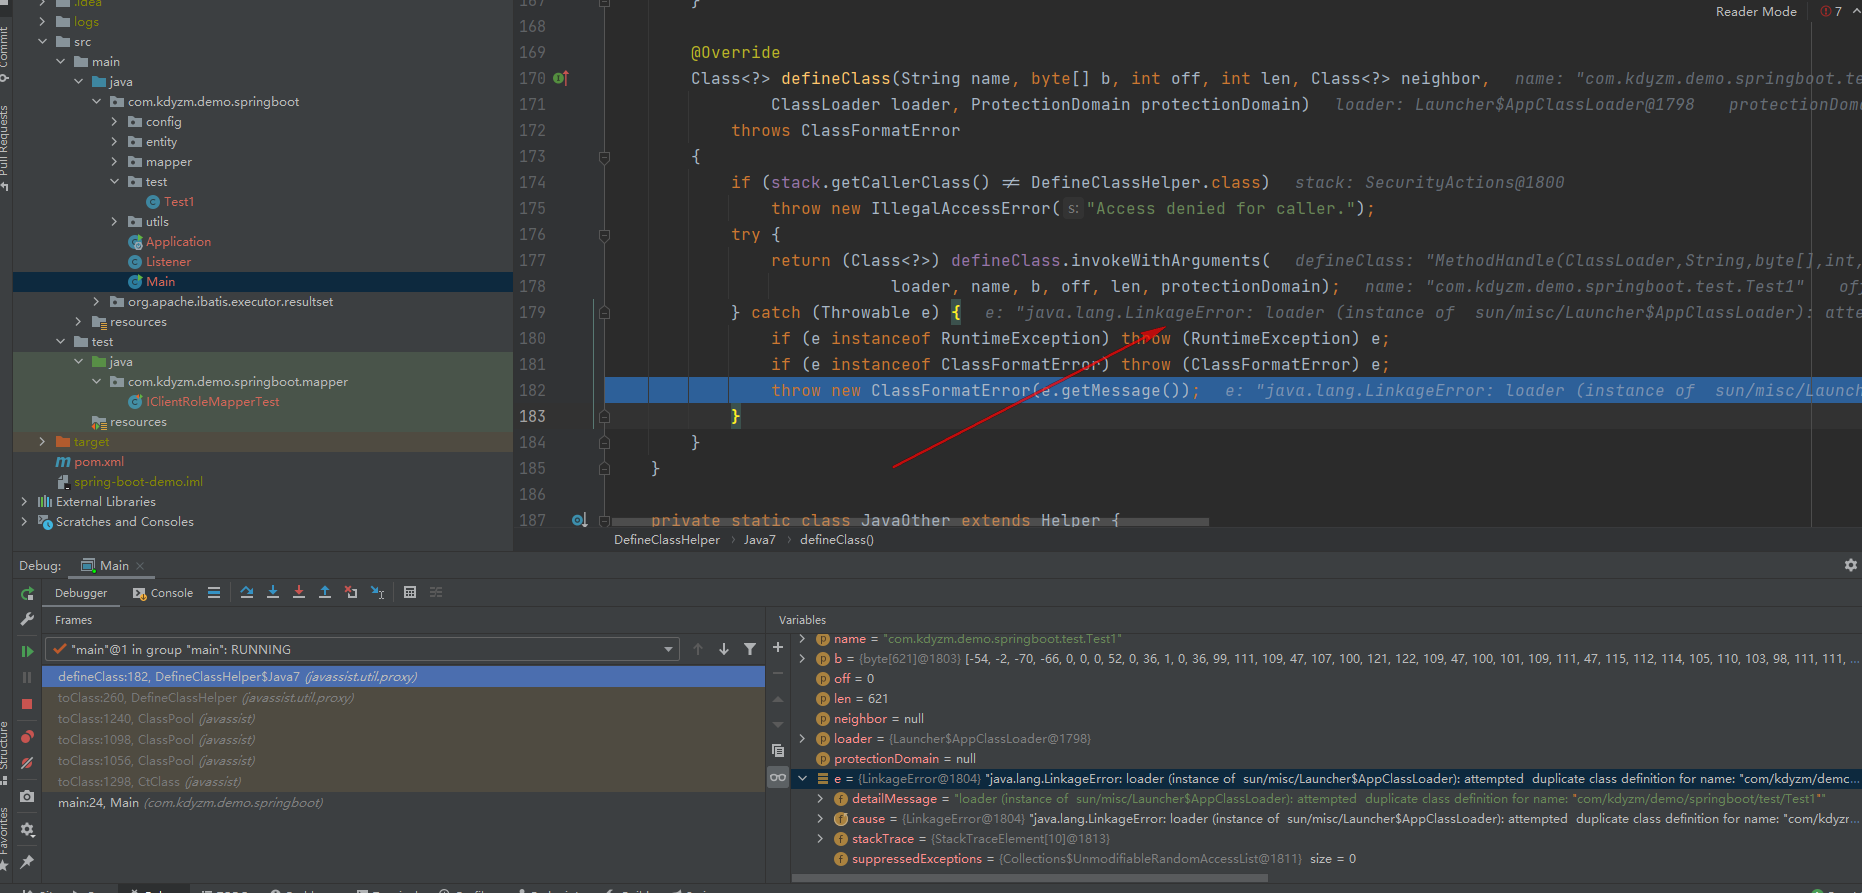Rerun the Main debug session
This screenshot has width=1862, height=893.
(27, 593)
